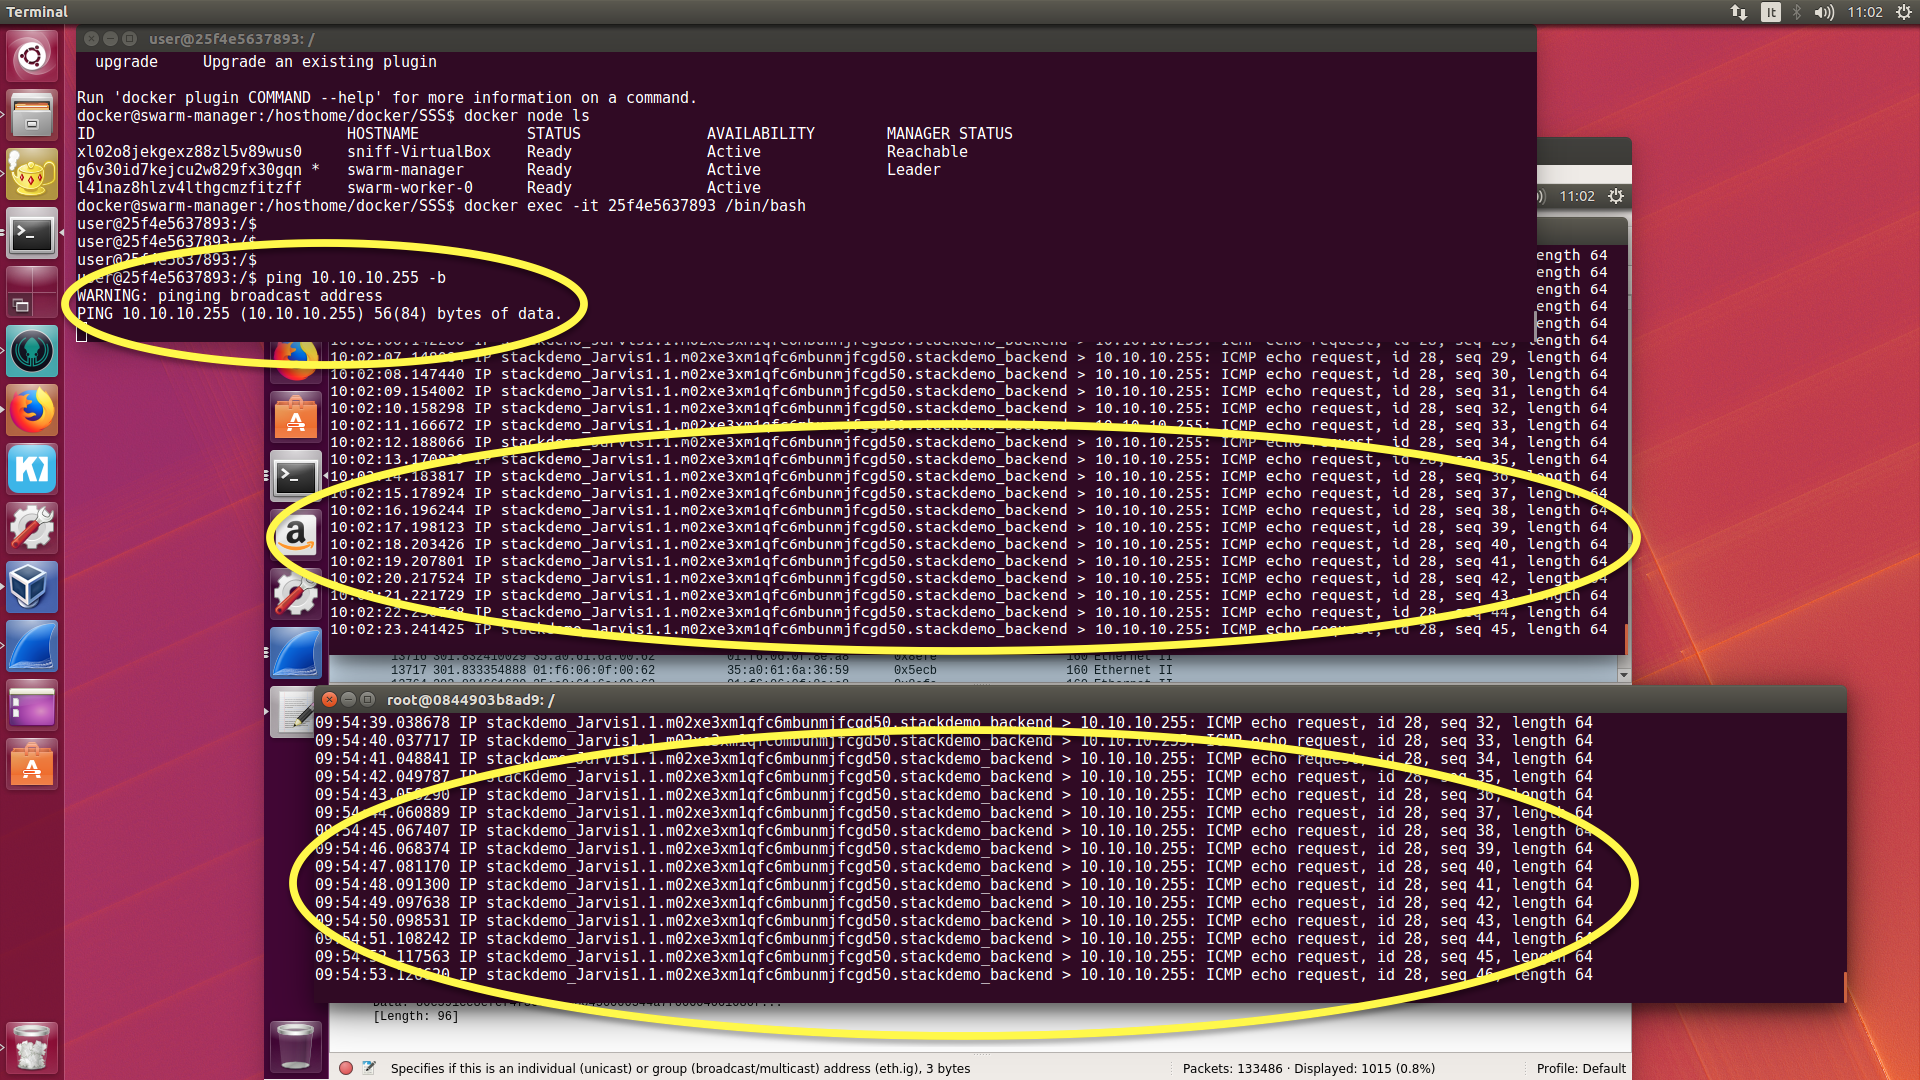Viewport: 1920px width, 1080px height.
Task: Open Ubuntu Software store
Action: pyautogui.click(x=31, y=764)
